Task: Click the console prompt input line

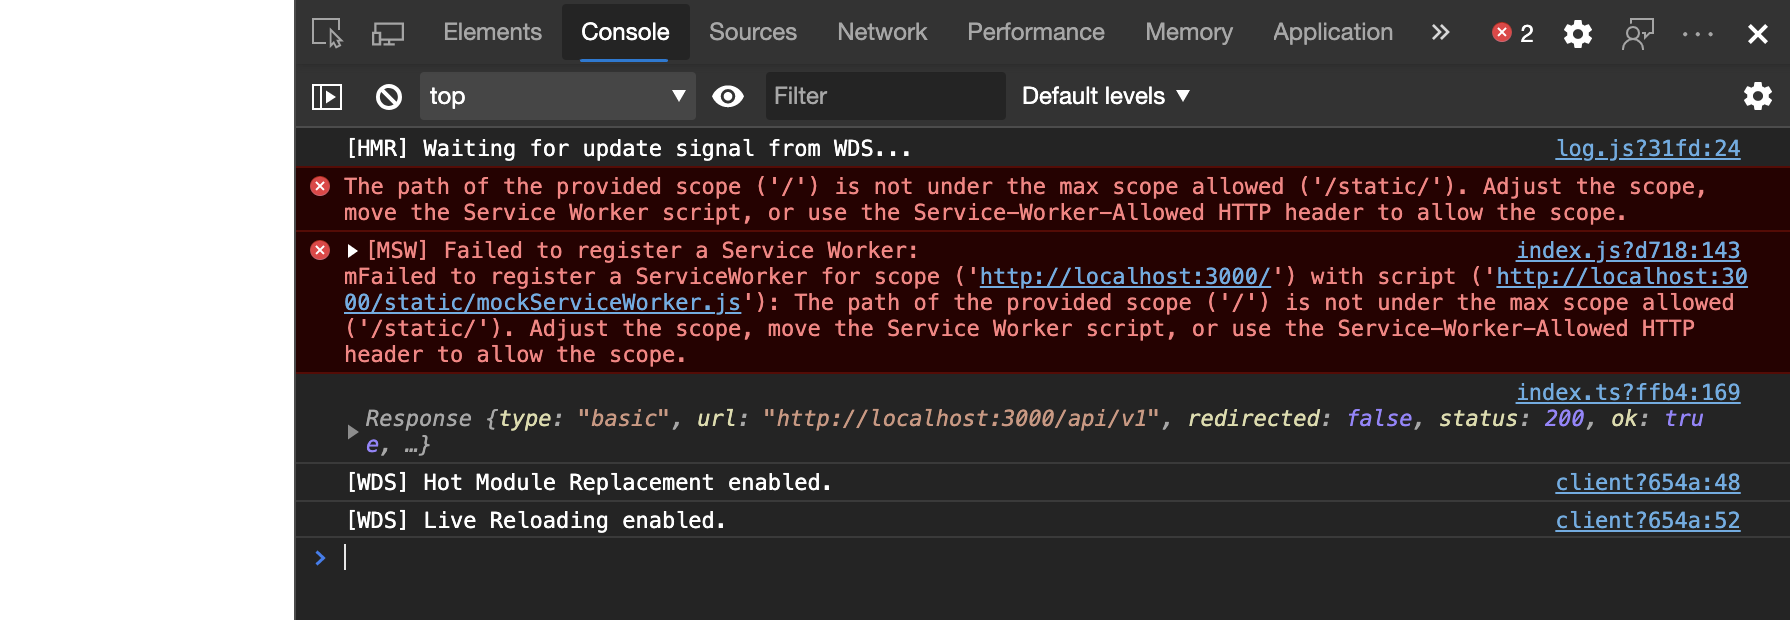Action: [1040, 558]
